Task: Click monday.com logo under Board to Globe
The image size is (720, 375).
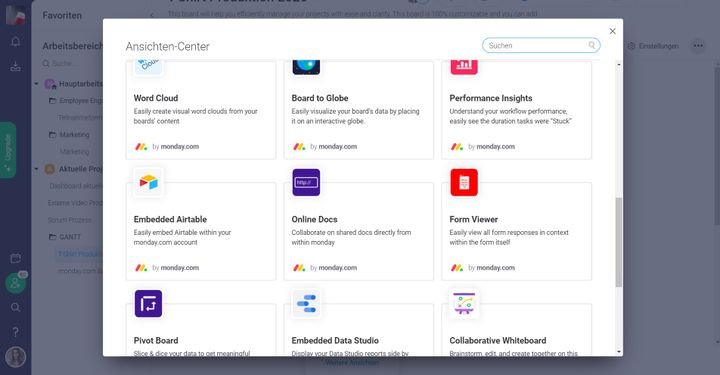Action: tap(299, 147)
